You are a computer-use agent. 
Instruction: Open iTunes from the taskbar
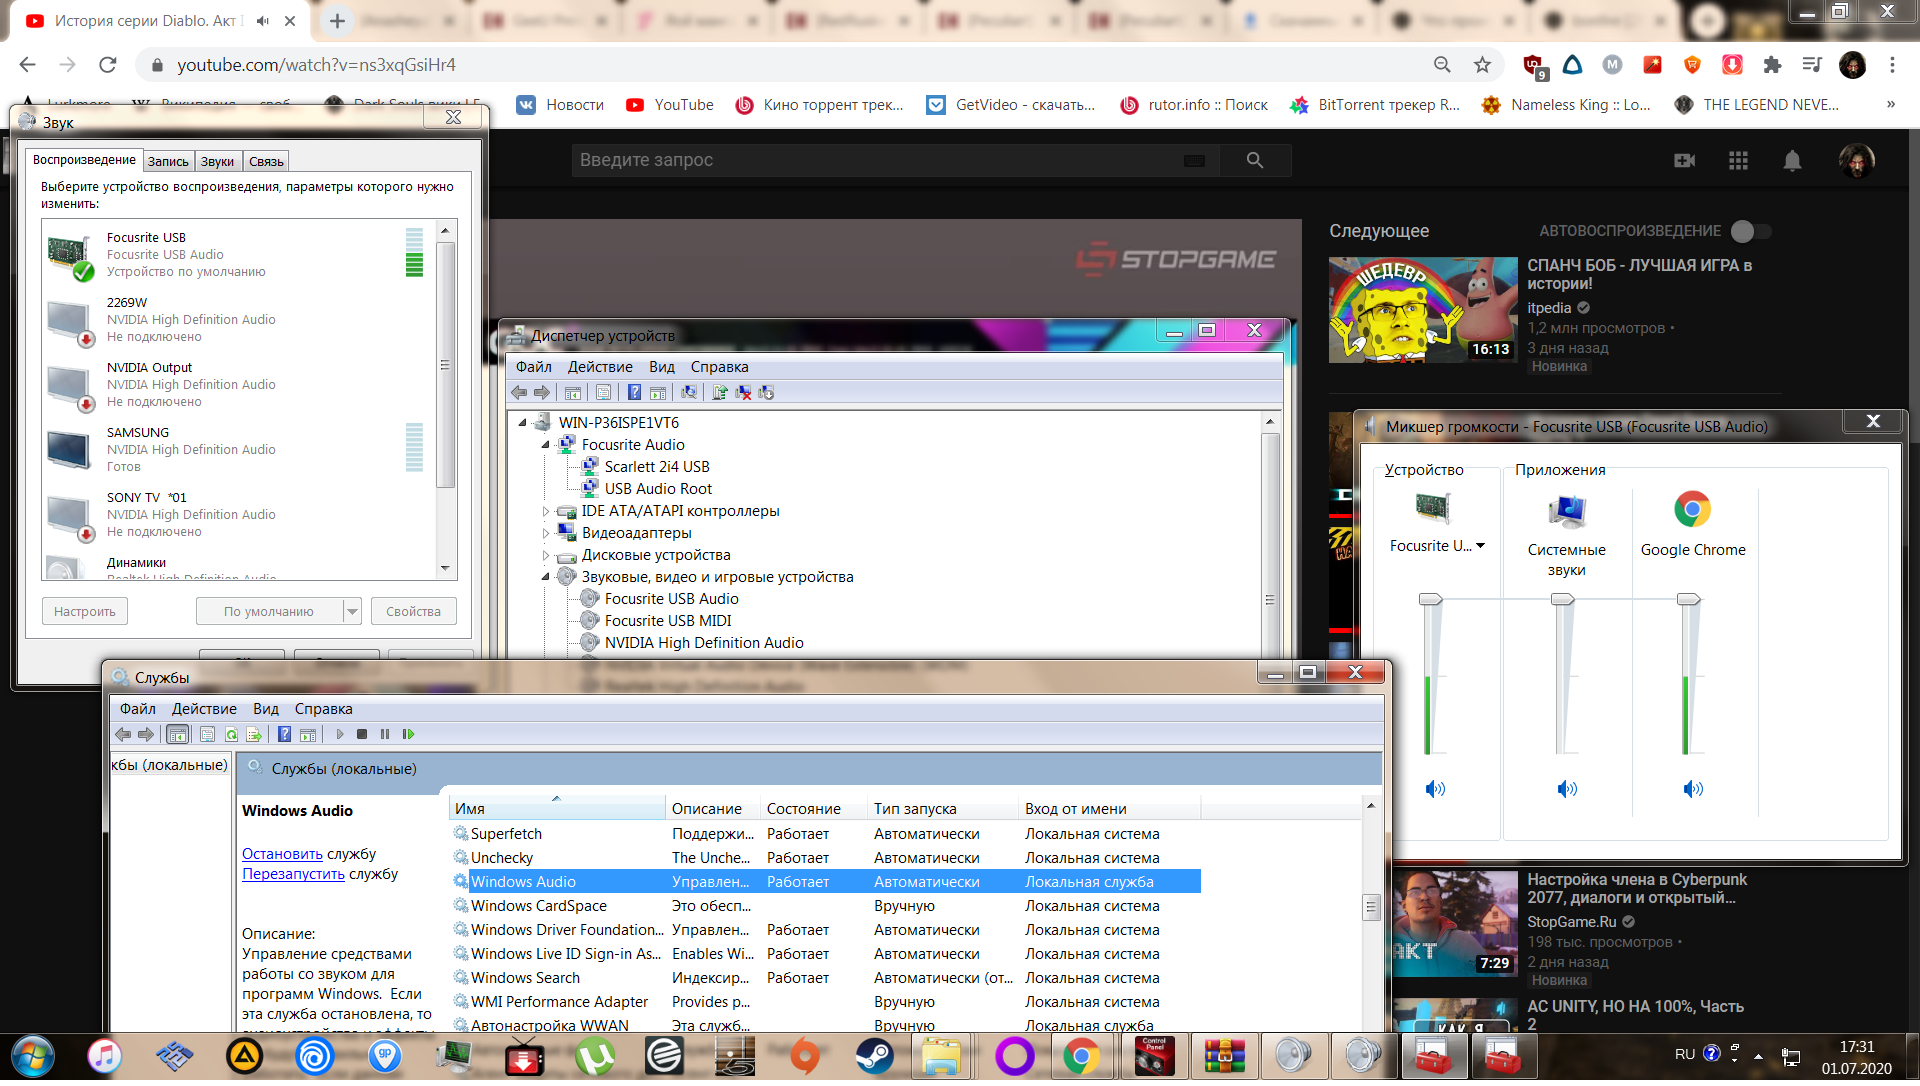pos(105,1056)
